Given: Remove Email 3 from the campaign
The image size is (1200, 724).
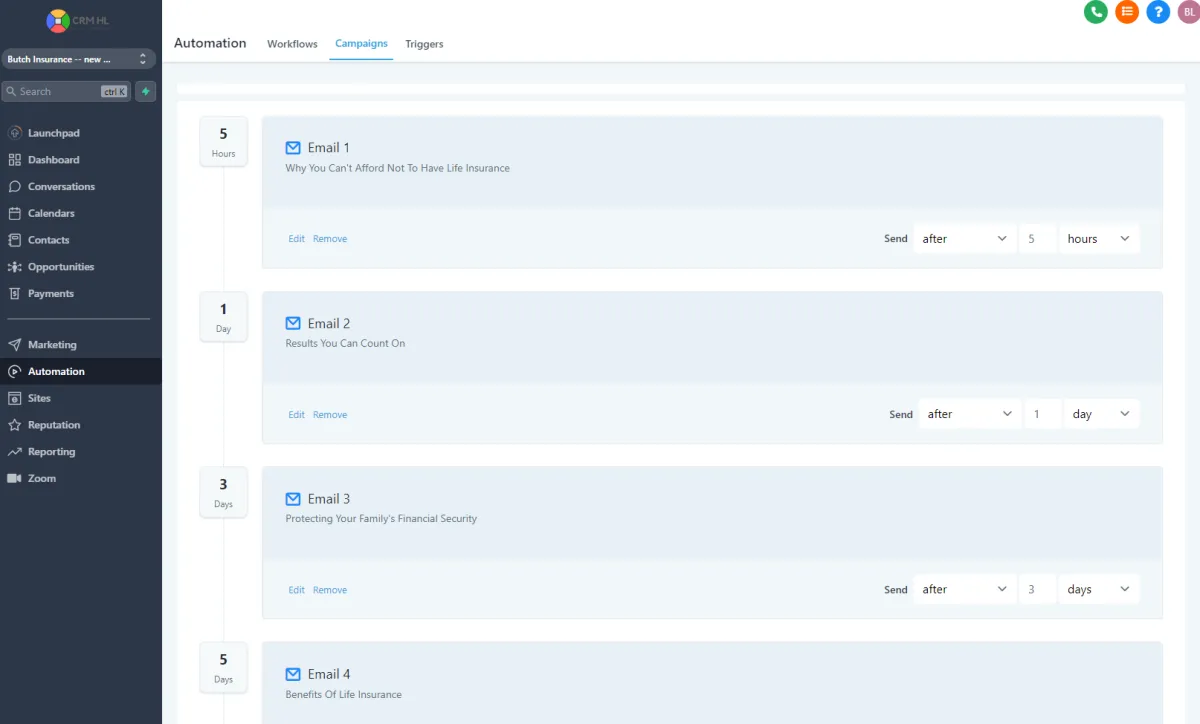Looking at the screenshot, I should point(330,590).
